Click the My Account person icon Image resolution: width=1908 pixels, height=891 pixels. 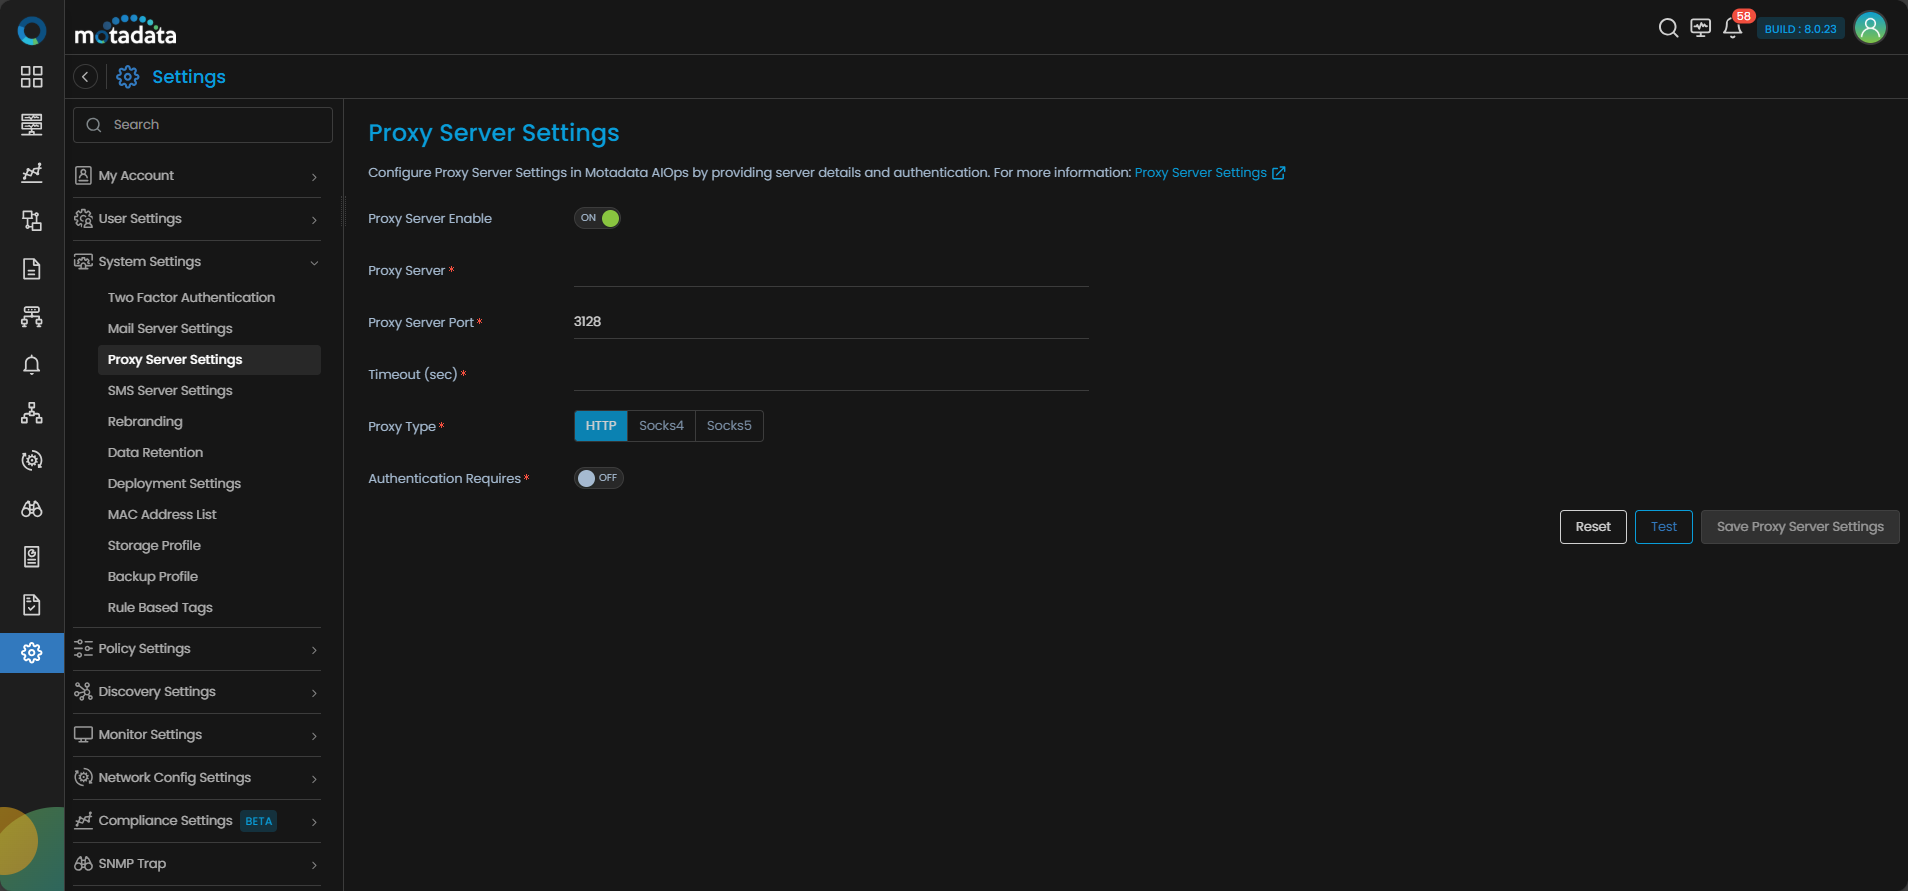pos(83,175)
